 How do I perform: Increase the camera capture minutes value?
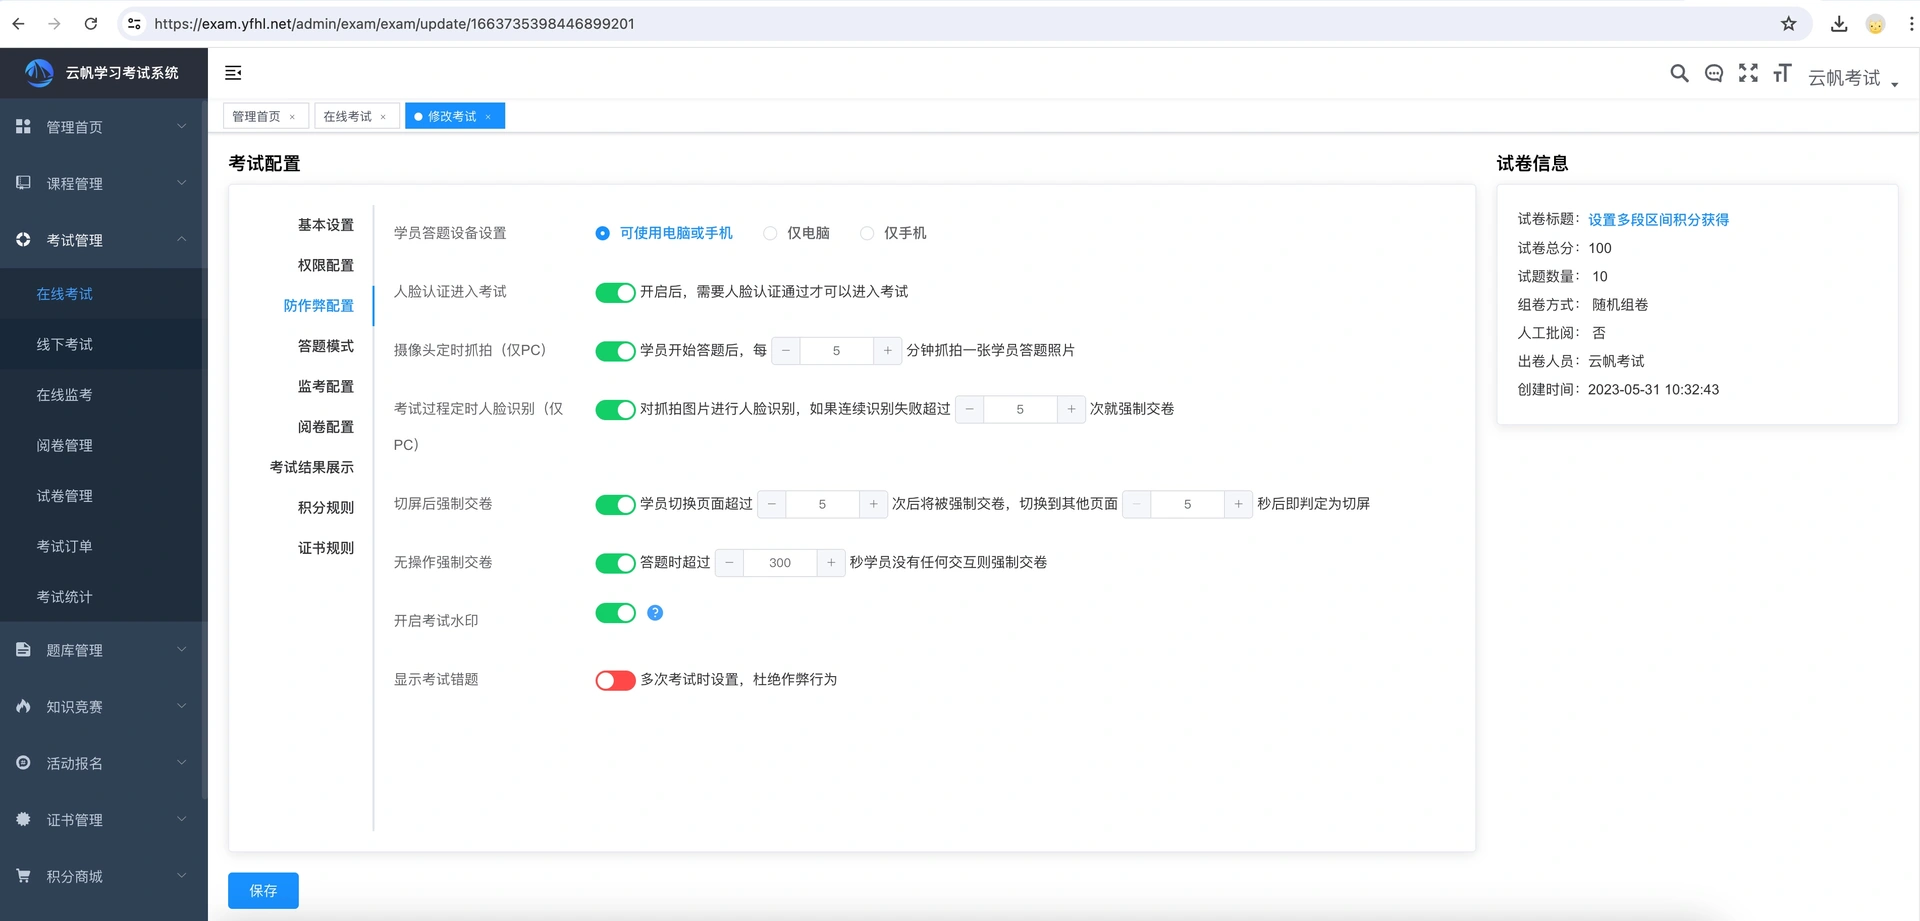tap(887, 351)
